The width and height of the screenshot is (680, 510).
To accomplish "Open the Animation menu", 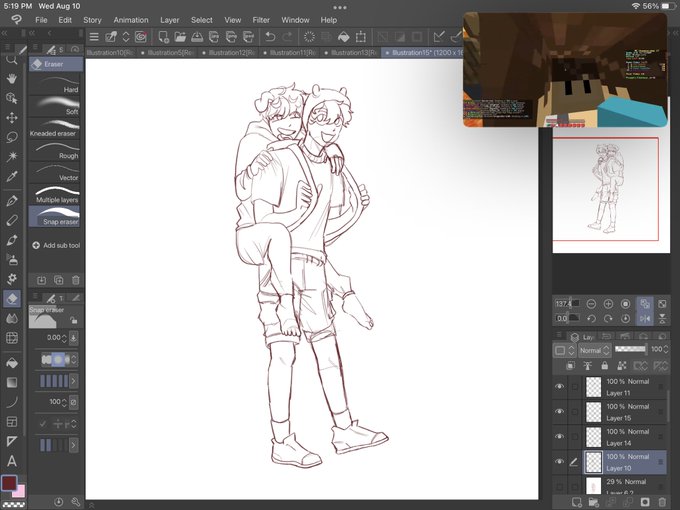I will (x=131, y=20).
